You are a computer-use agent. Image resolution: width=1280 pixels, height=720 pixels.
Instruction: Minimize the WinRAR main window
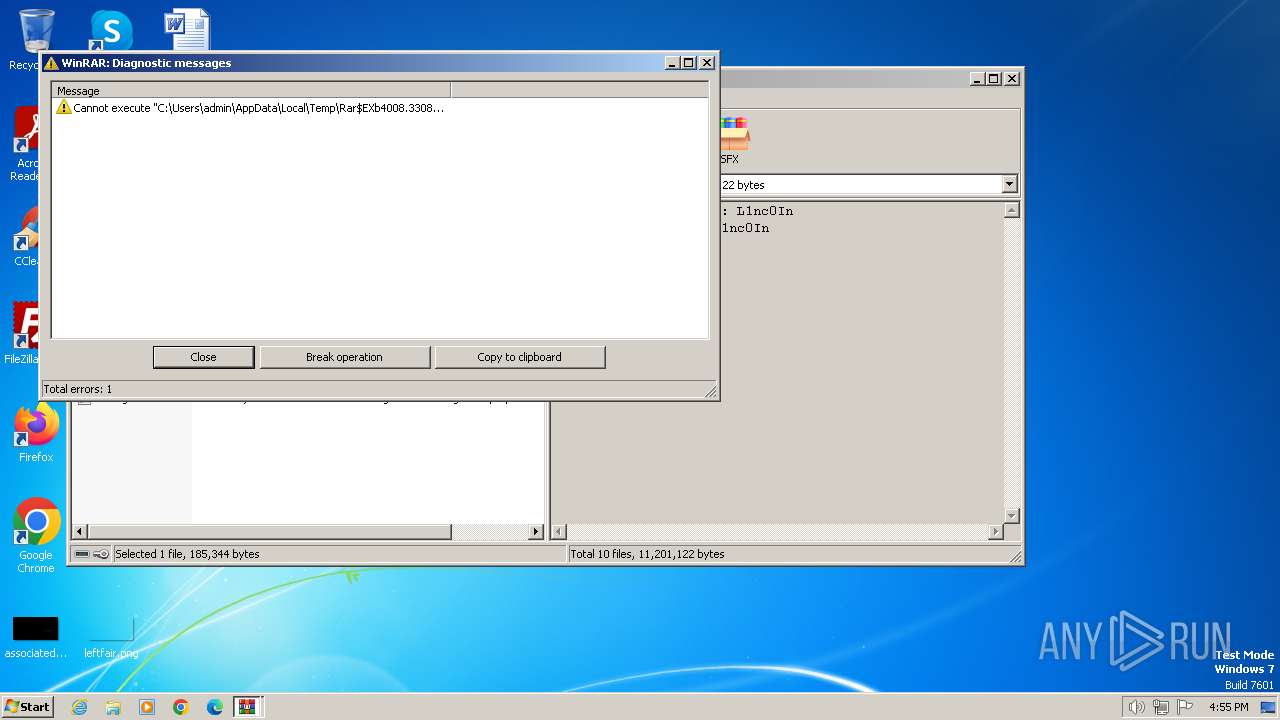pyautogui.click(x=978, y=78)
